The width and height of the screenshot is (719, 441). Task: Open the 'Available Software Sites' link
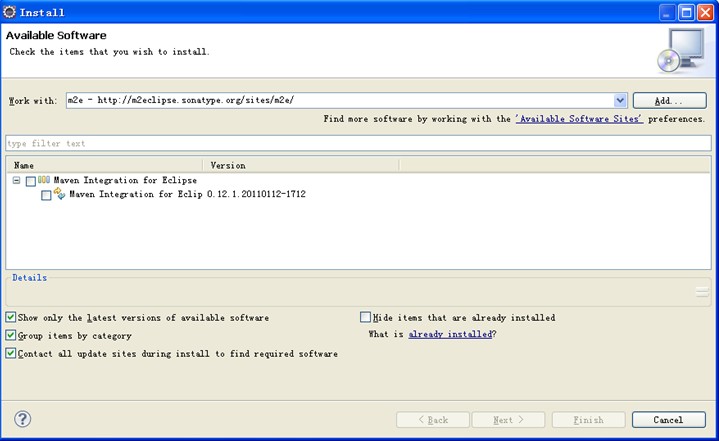click(x=579, y=119)
